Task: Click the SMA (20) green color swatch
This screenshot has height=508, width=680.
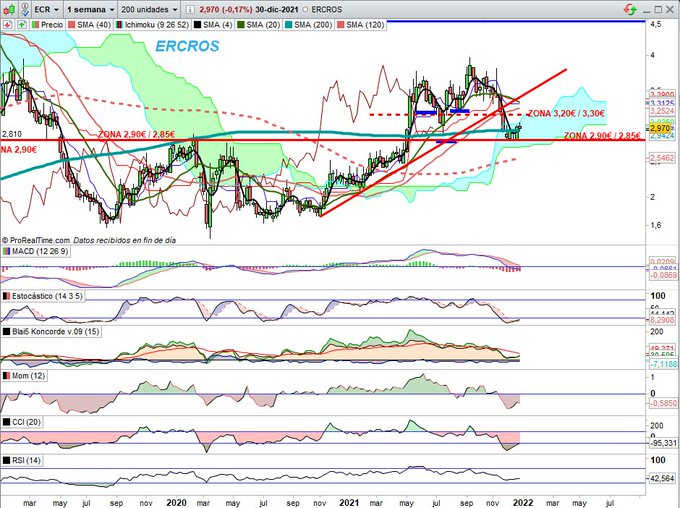Action: tap(241, 25)
